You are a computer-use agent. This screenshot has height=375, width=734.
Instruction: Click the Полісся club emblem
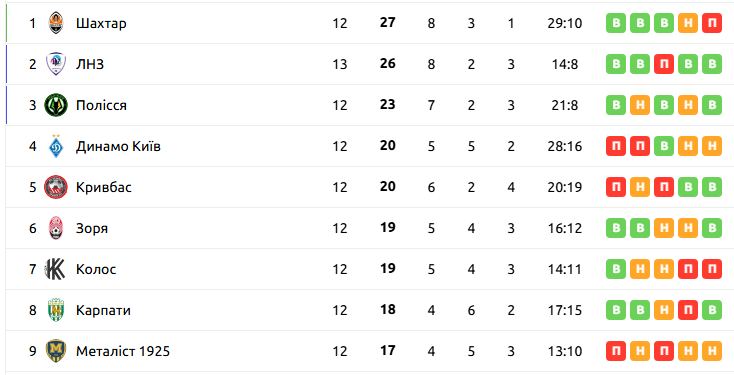tap(56, 105)
